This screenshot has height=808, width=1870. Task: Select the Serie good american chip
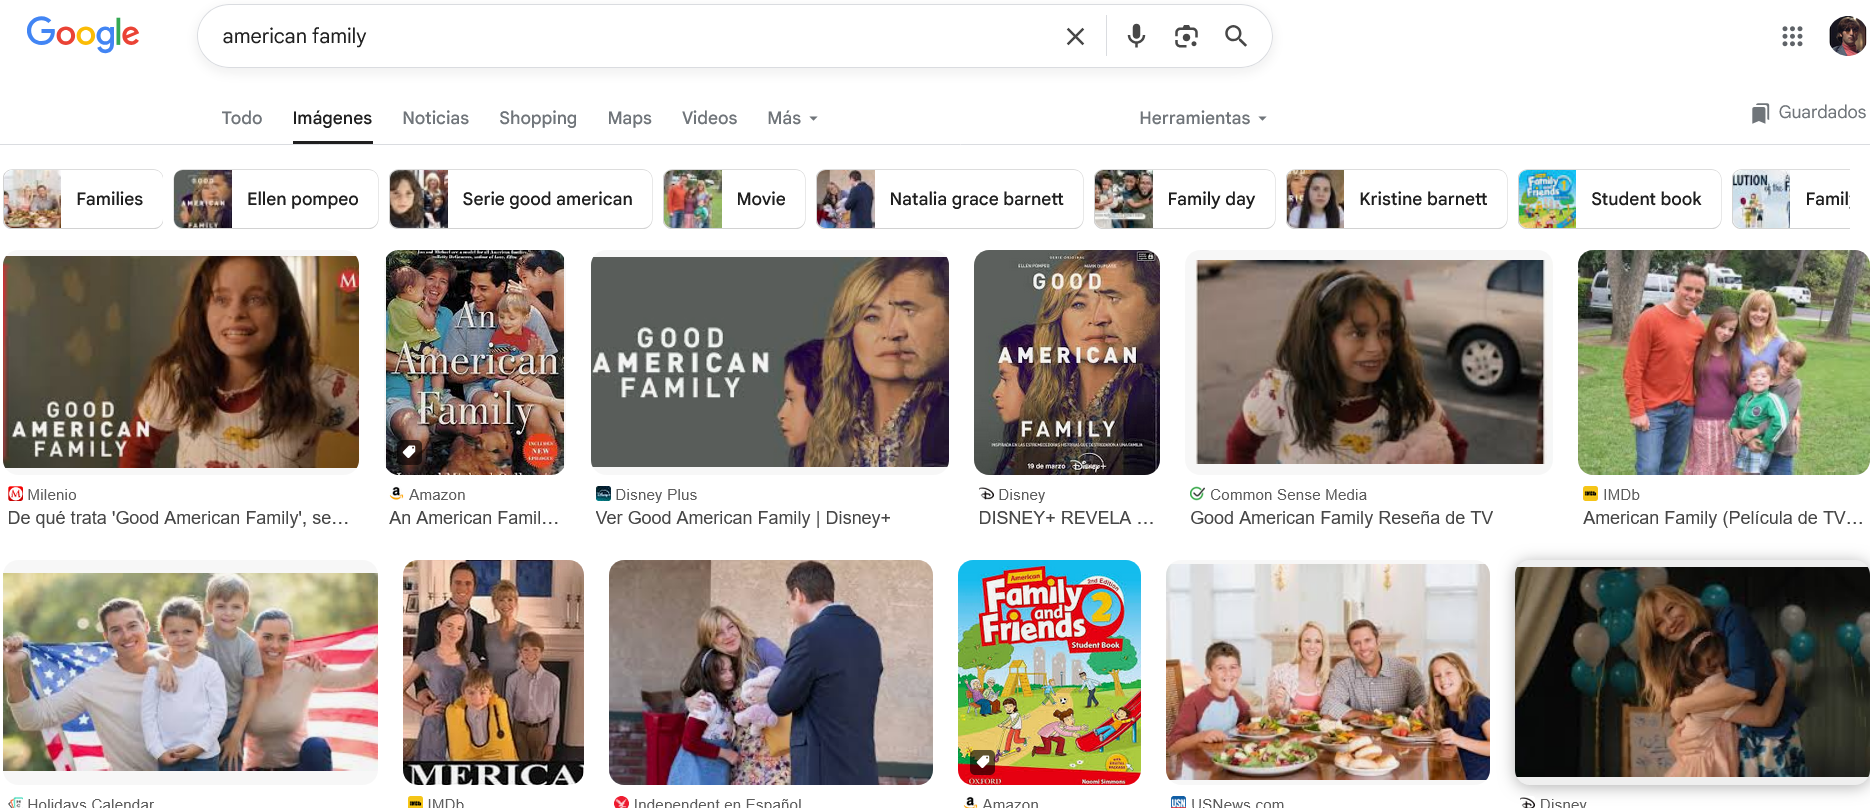520,199
